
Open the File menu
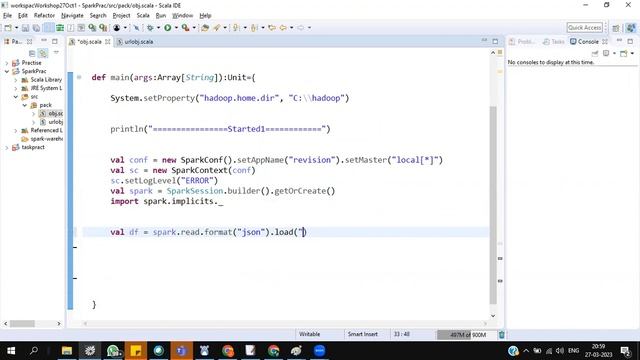pos(7,16)
